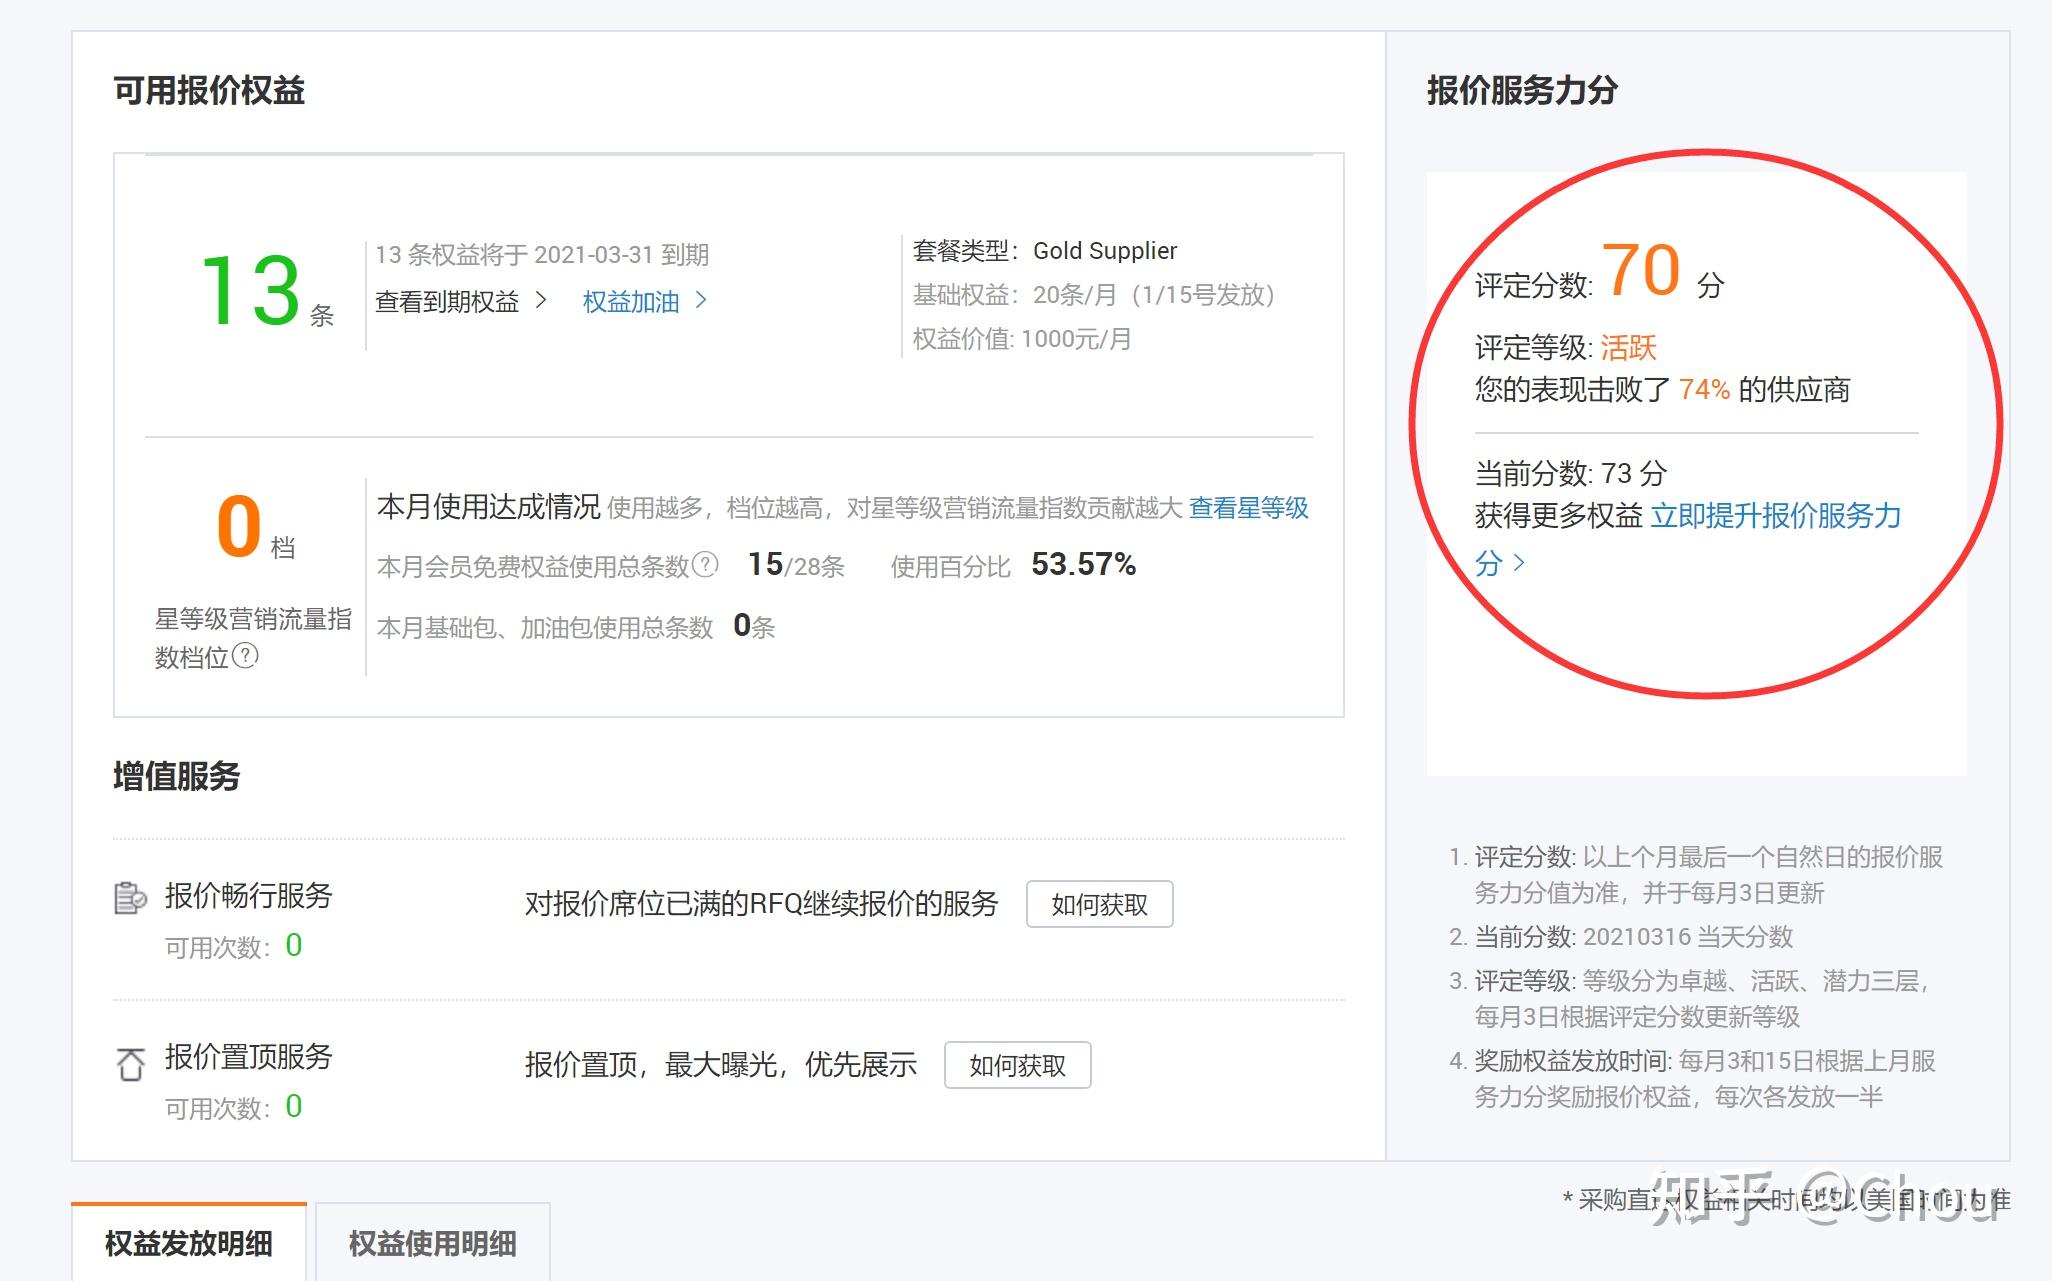The height and width of the screenshot is (1281, 2052).
Task: Click the chevron next to 权益加油
Action: (x=701, y=301)
